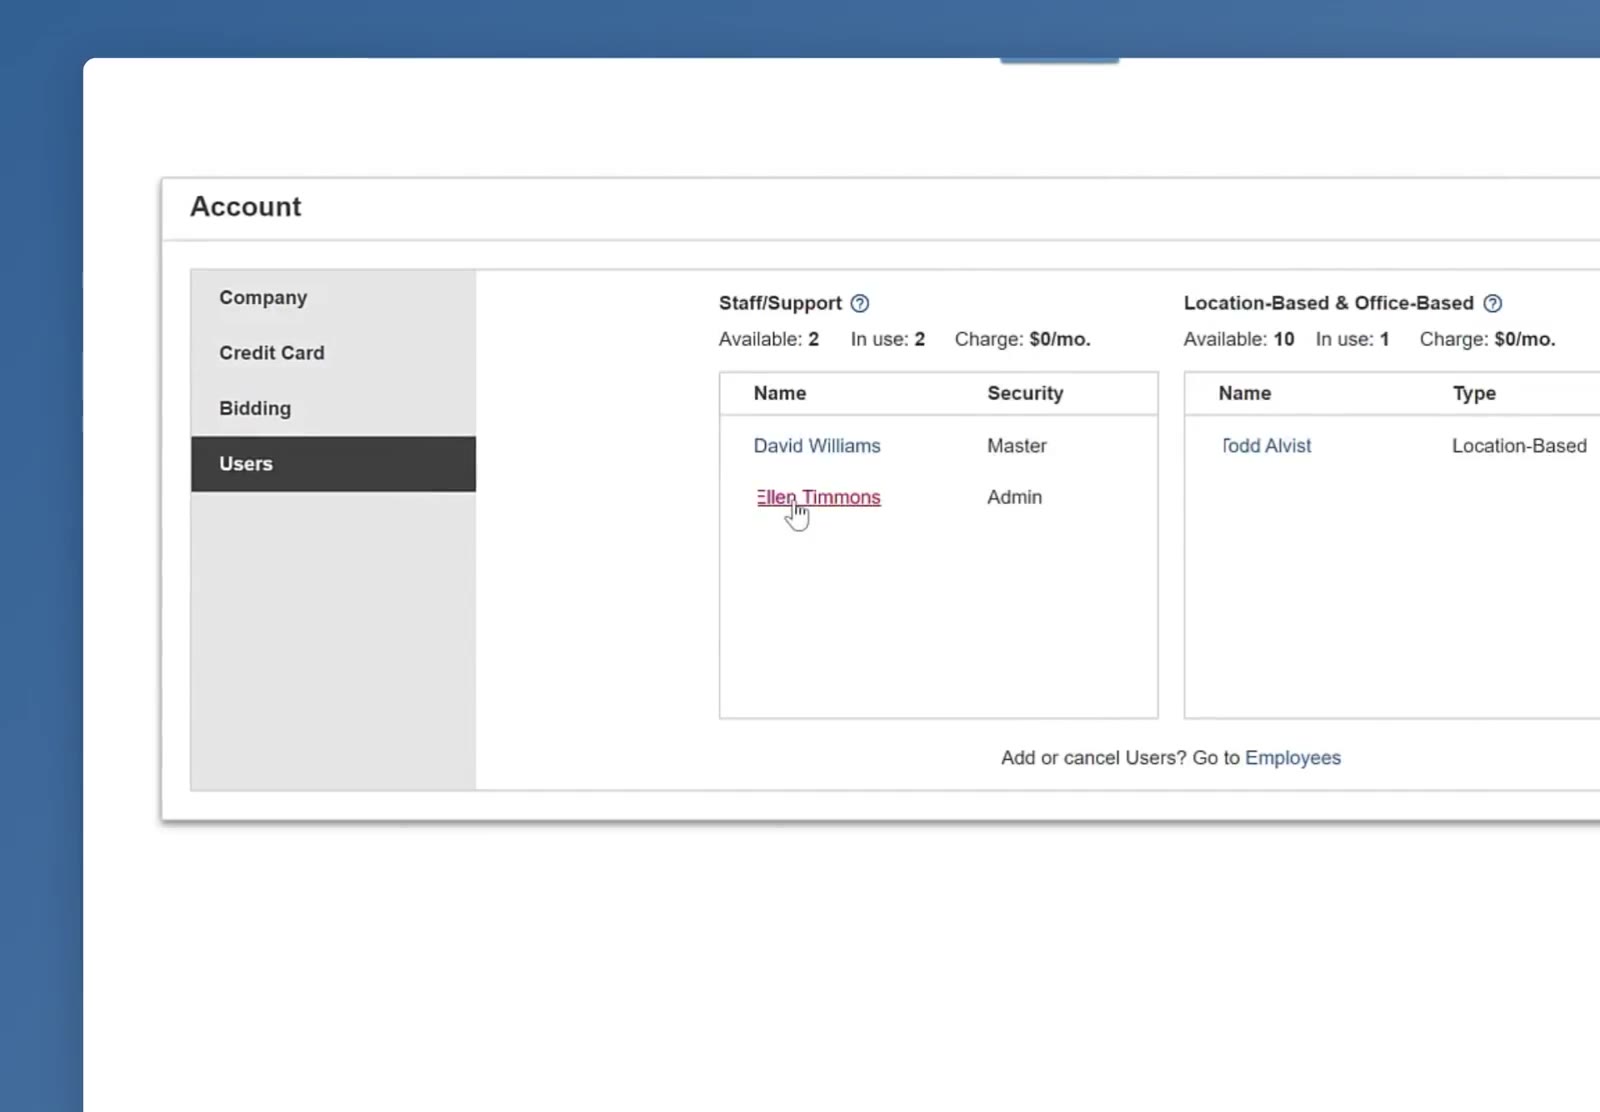
Task: Click the Security column header
Action: 1025,393
